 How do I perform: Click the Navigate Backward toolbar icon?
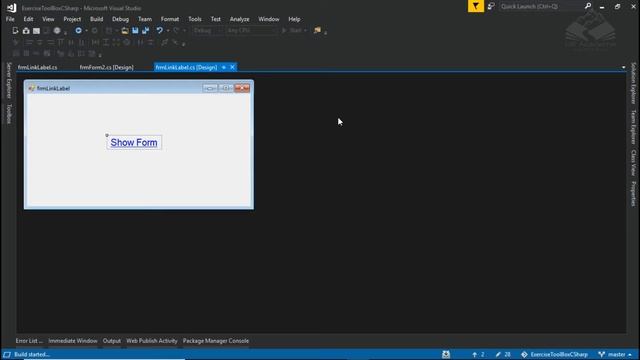pyautogui.click(x=78, y=31)
